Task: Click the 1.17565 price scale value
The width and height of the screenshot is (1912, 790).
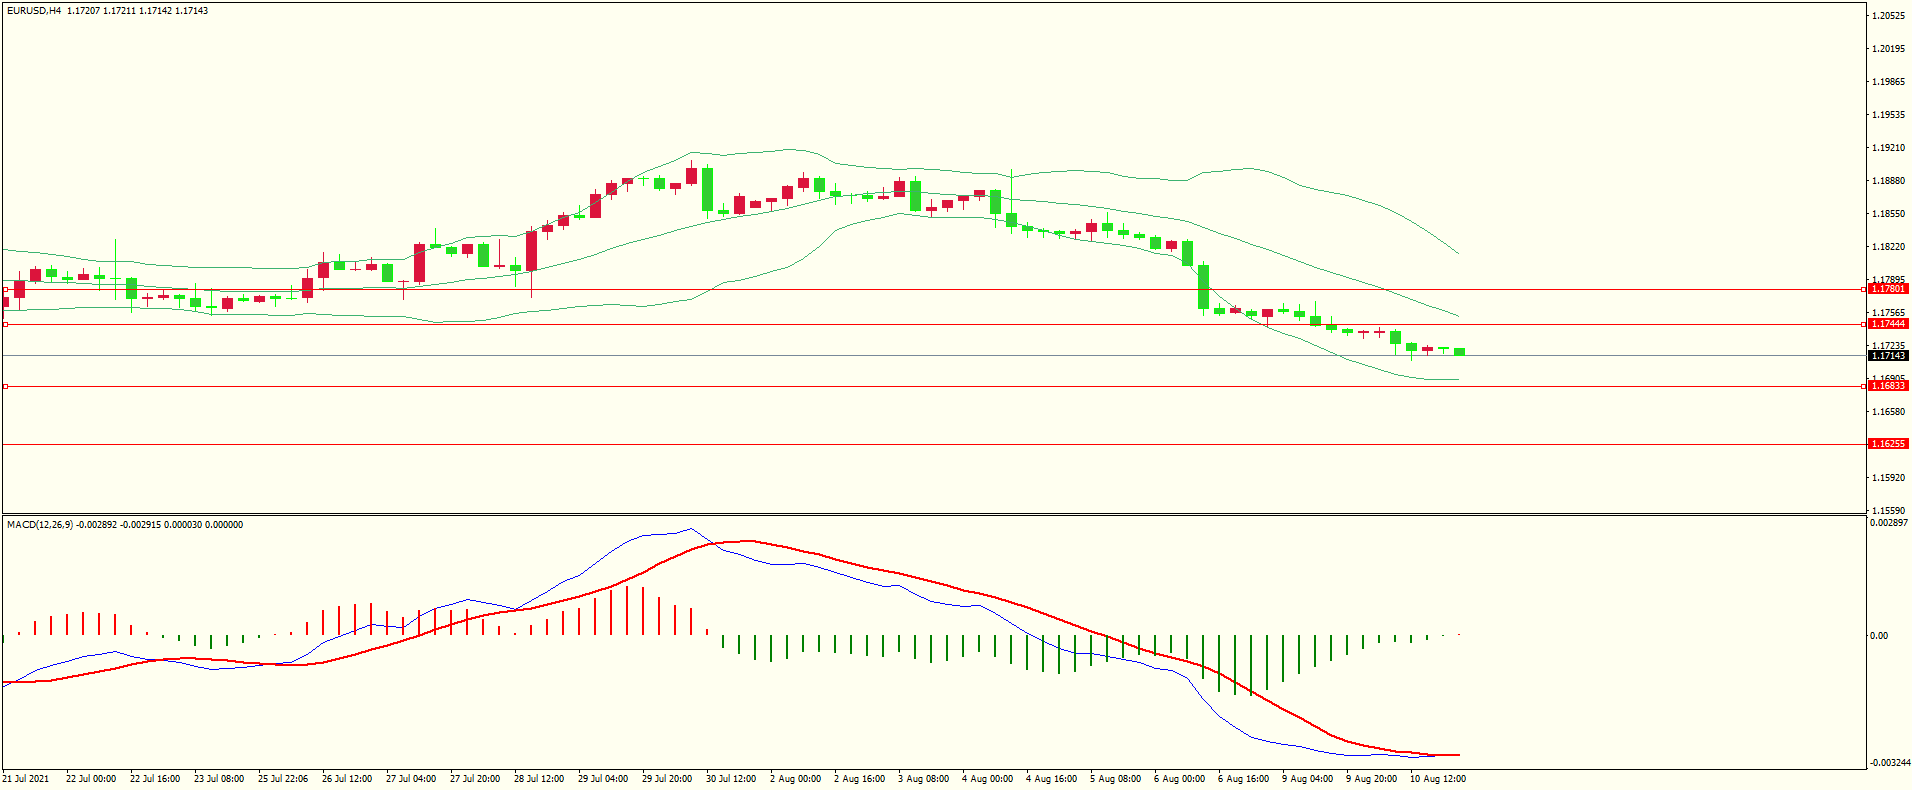Action: point(1888,312)
